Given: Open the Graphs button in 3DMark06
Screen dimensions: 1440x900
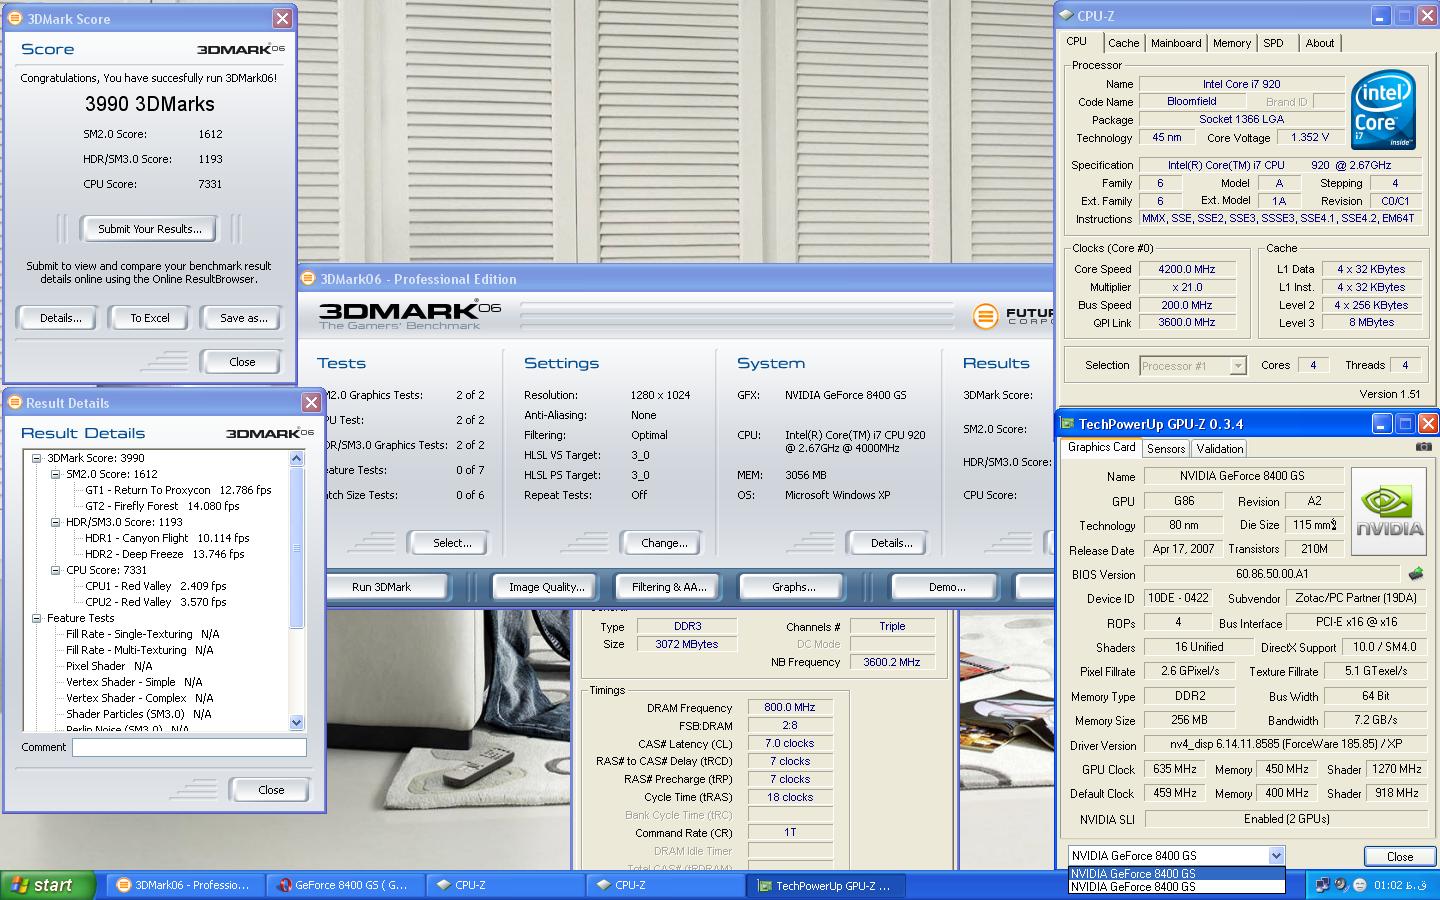Looking at the screenshot, I should point(793,587).
